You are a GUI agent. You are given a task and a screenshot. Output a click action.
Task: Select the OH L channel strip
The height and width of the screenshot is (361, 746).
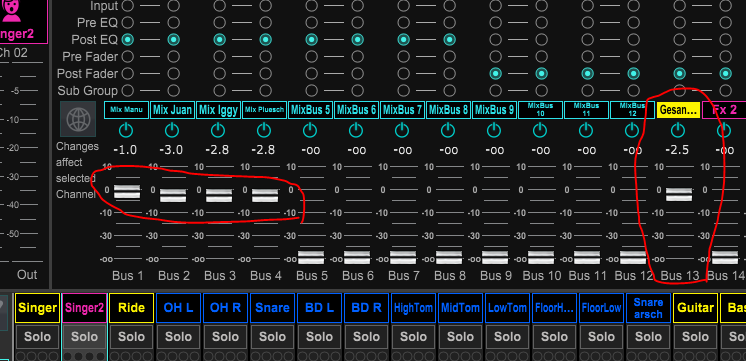[178, 308]
